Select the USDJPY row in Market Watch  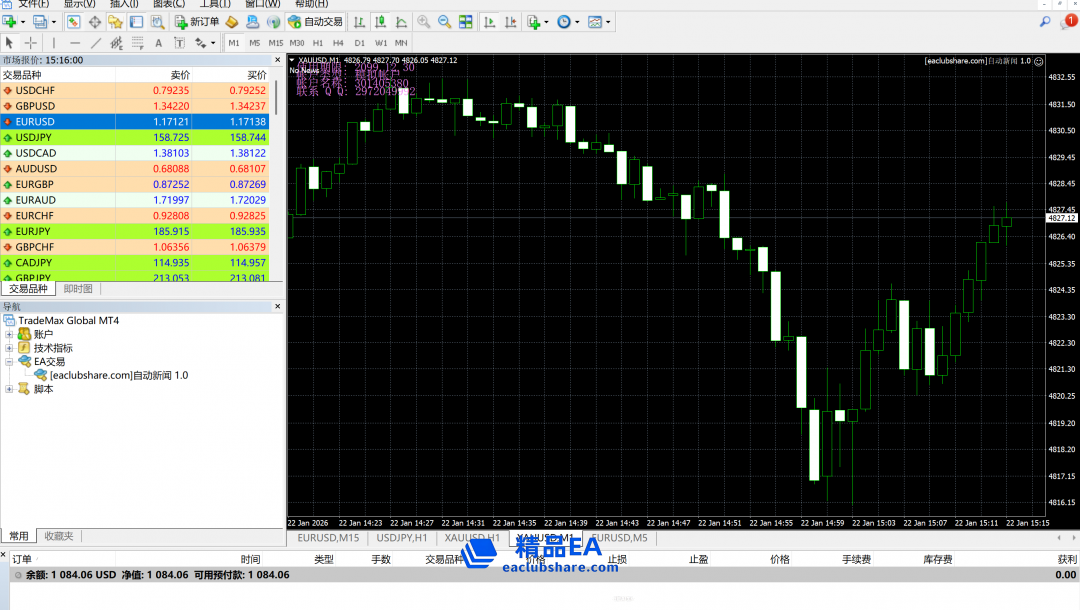point(34,137)
